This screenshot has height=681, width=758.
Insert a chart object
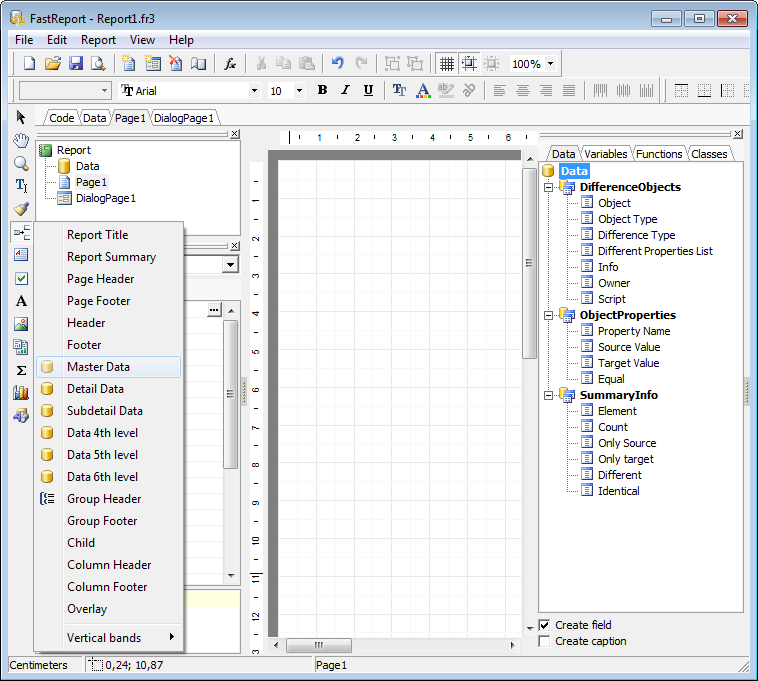click(x=21, y=393)
